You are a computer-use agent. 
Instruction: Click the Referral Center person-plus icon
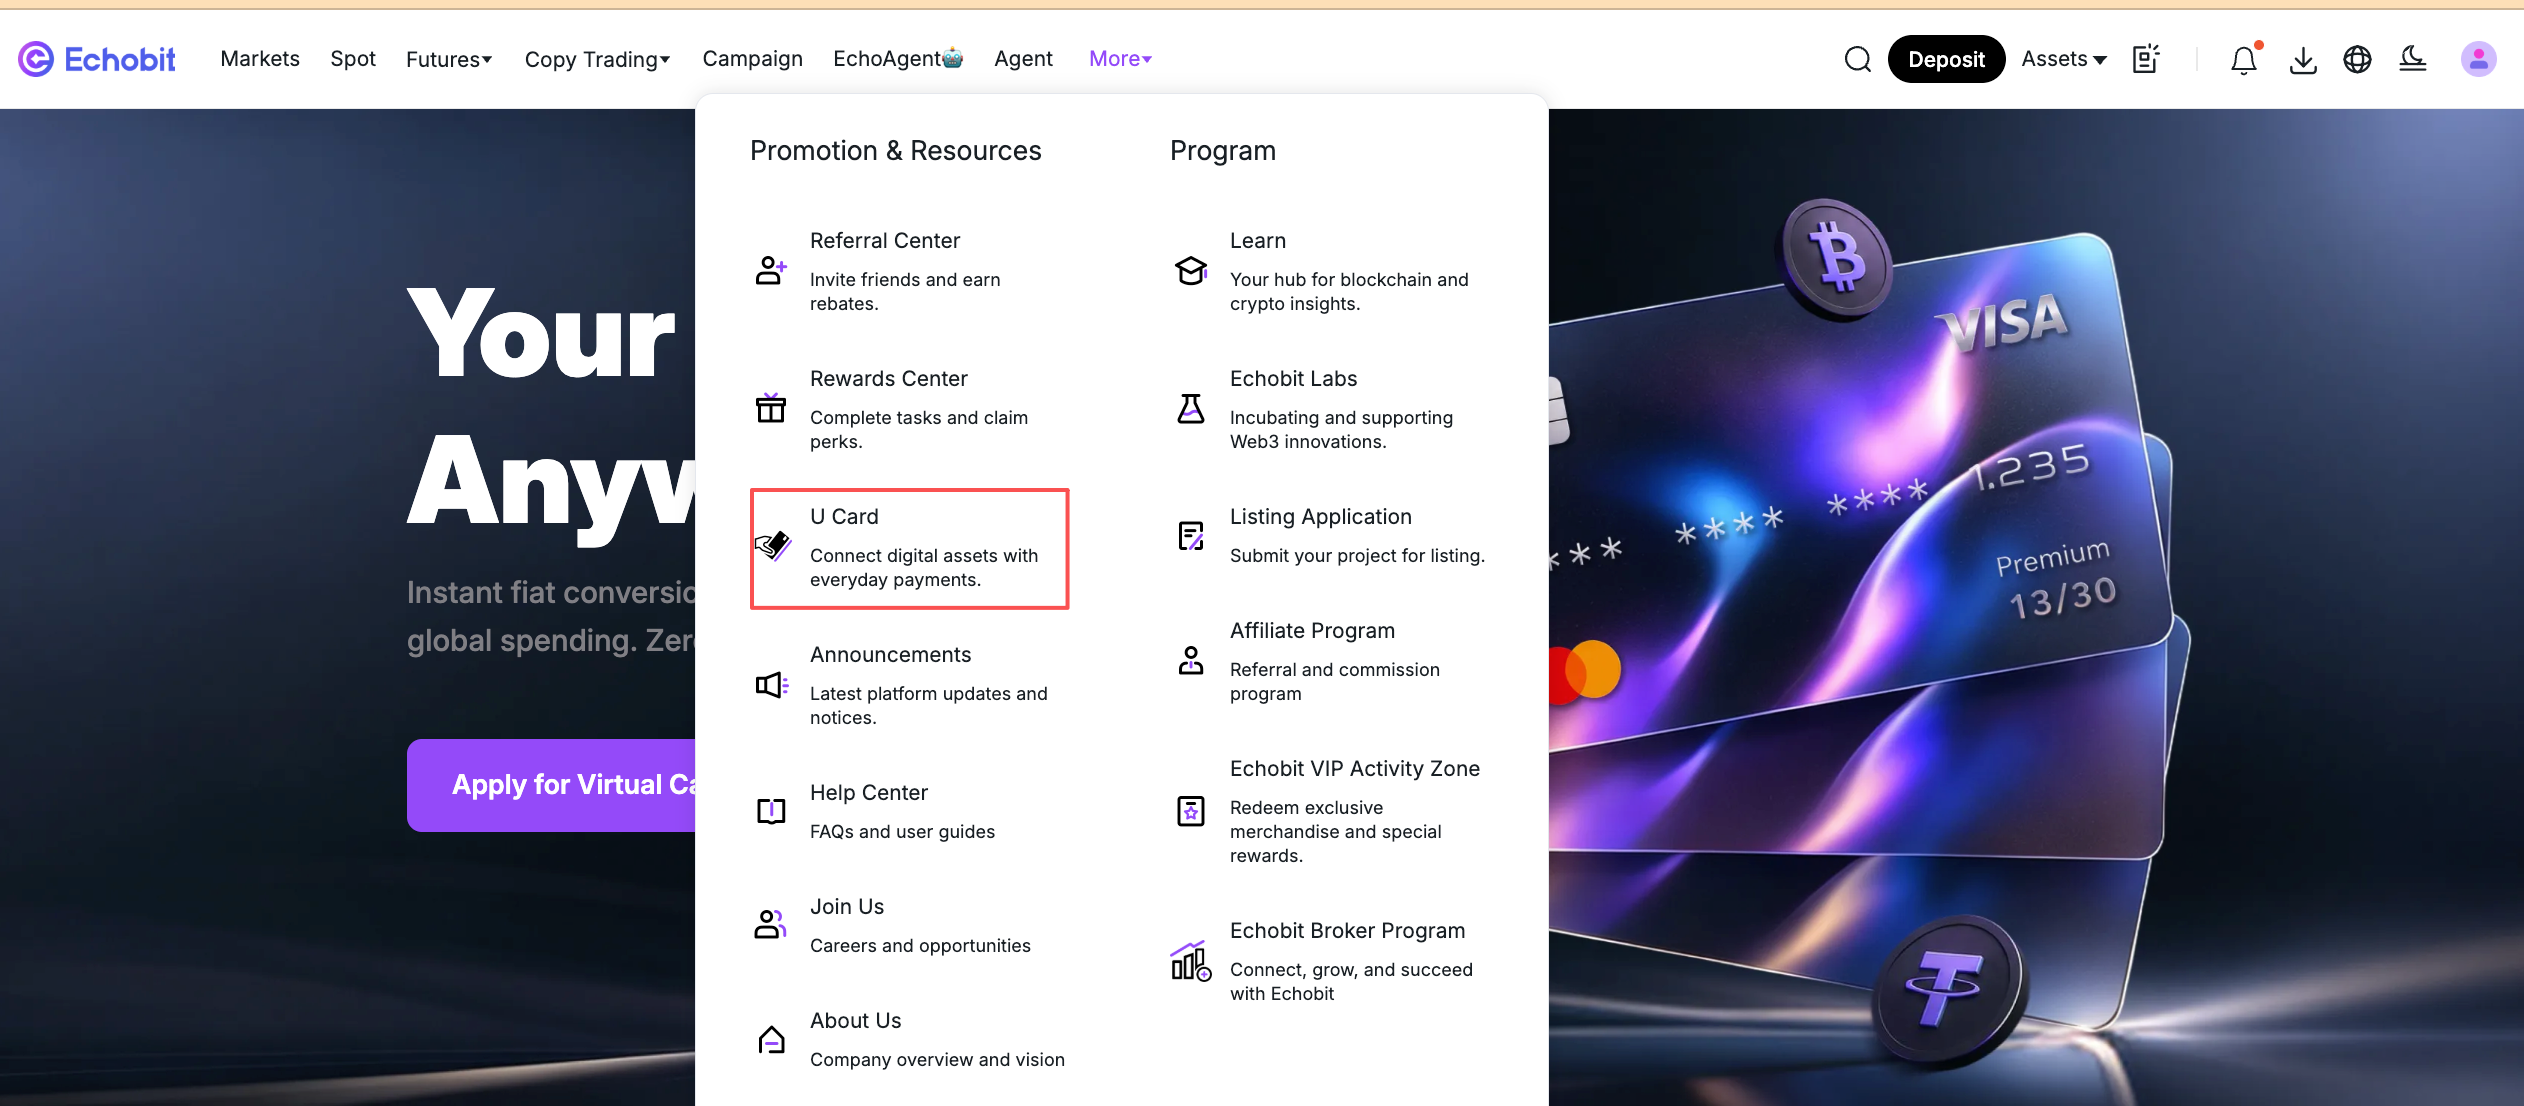pyautogui.click(x=771, y=270)
